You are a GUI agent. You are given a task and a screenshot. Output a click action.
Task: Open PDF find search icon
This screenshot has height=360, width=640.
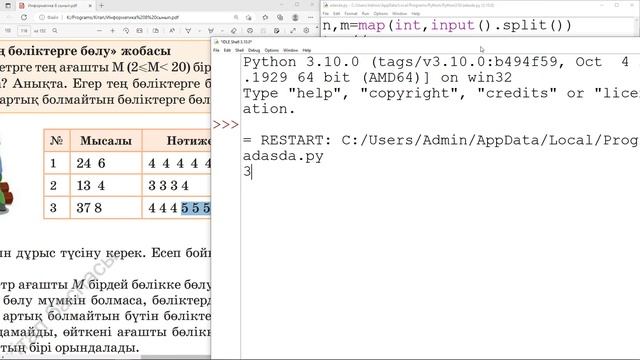pos(55,31)
